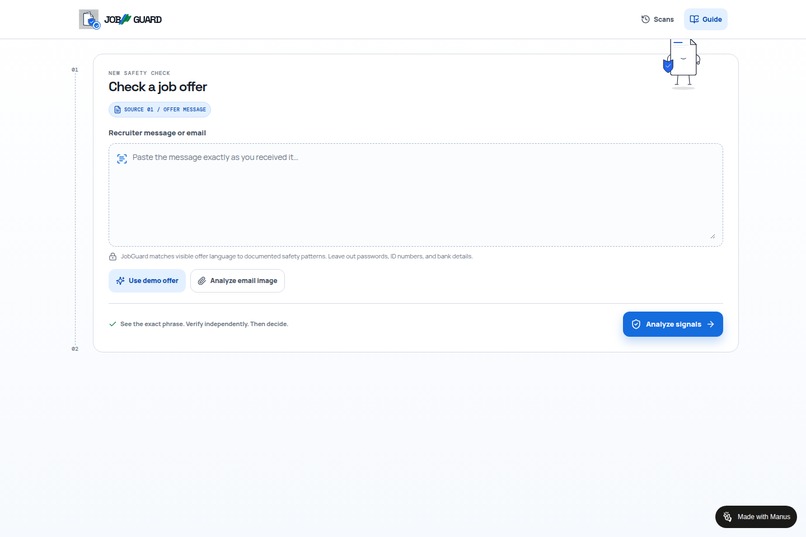This screenshot has width=806, height=537.
Task: Focus the recruiter message text area
Action: coord(415,195)
